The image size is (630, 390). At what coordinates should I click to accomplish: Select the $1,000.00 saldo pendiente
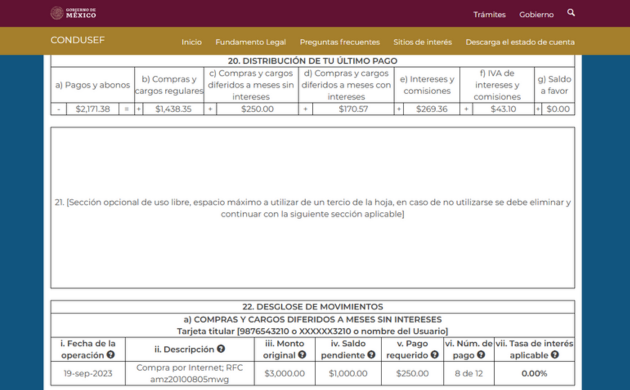pos(348,373)
